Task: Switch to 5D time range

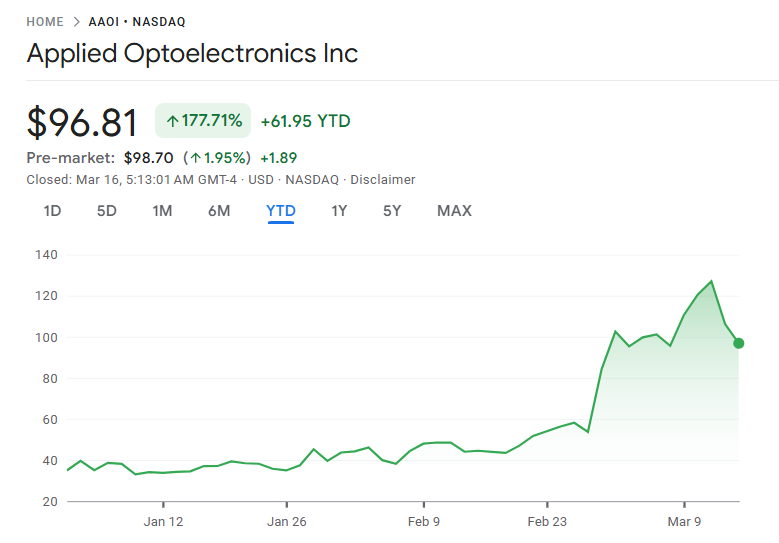Action: (x=106, y=211)
